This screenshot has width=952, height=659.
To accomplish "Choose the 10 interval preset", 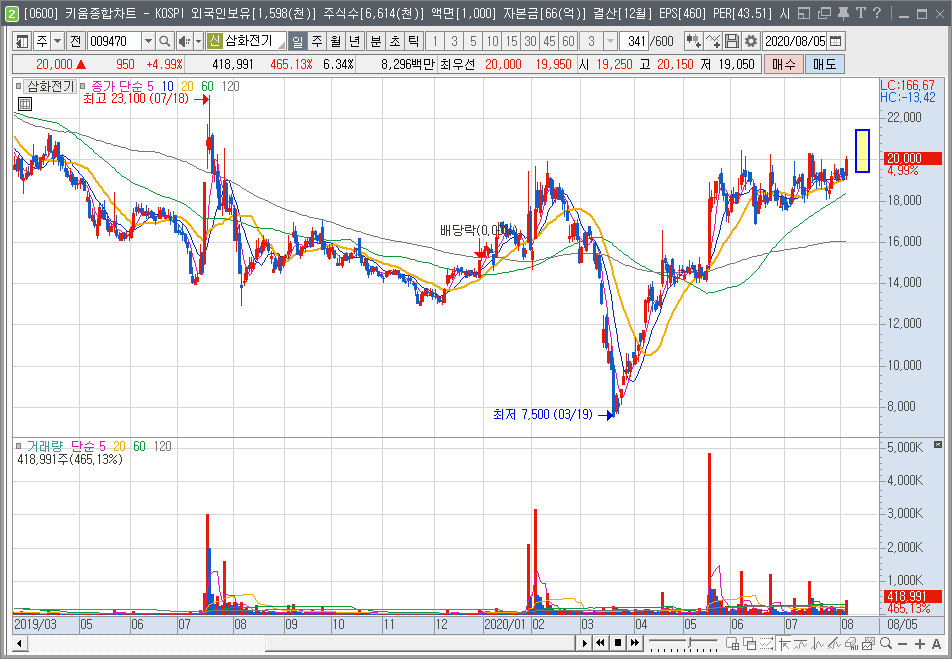I will (492, 41).
